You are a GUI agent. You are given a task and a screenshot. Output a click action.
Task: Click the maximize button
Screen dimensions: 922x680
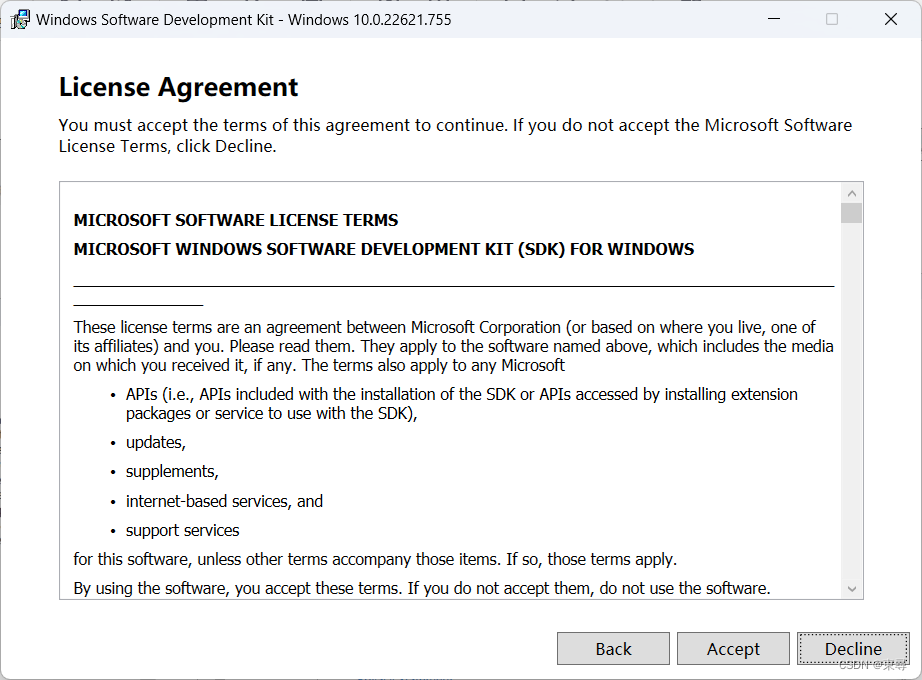[x=831, y=19]
